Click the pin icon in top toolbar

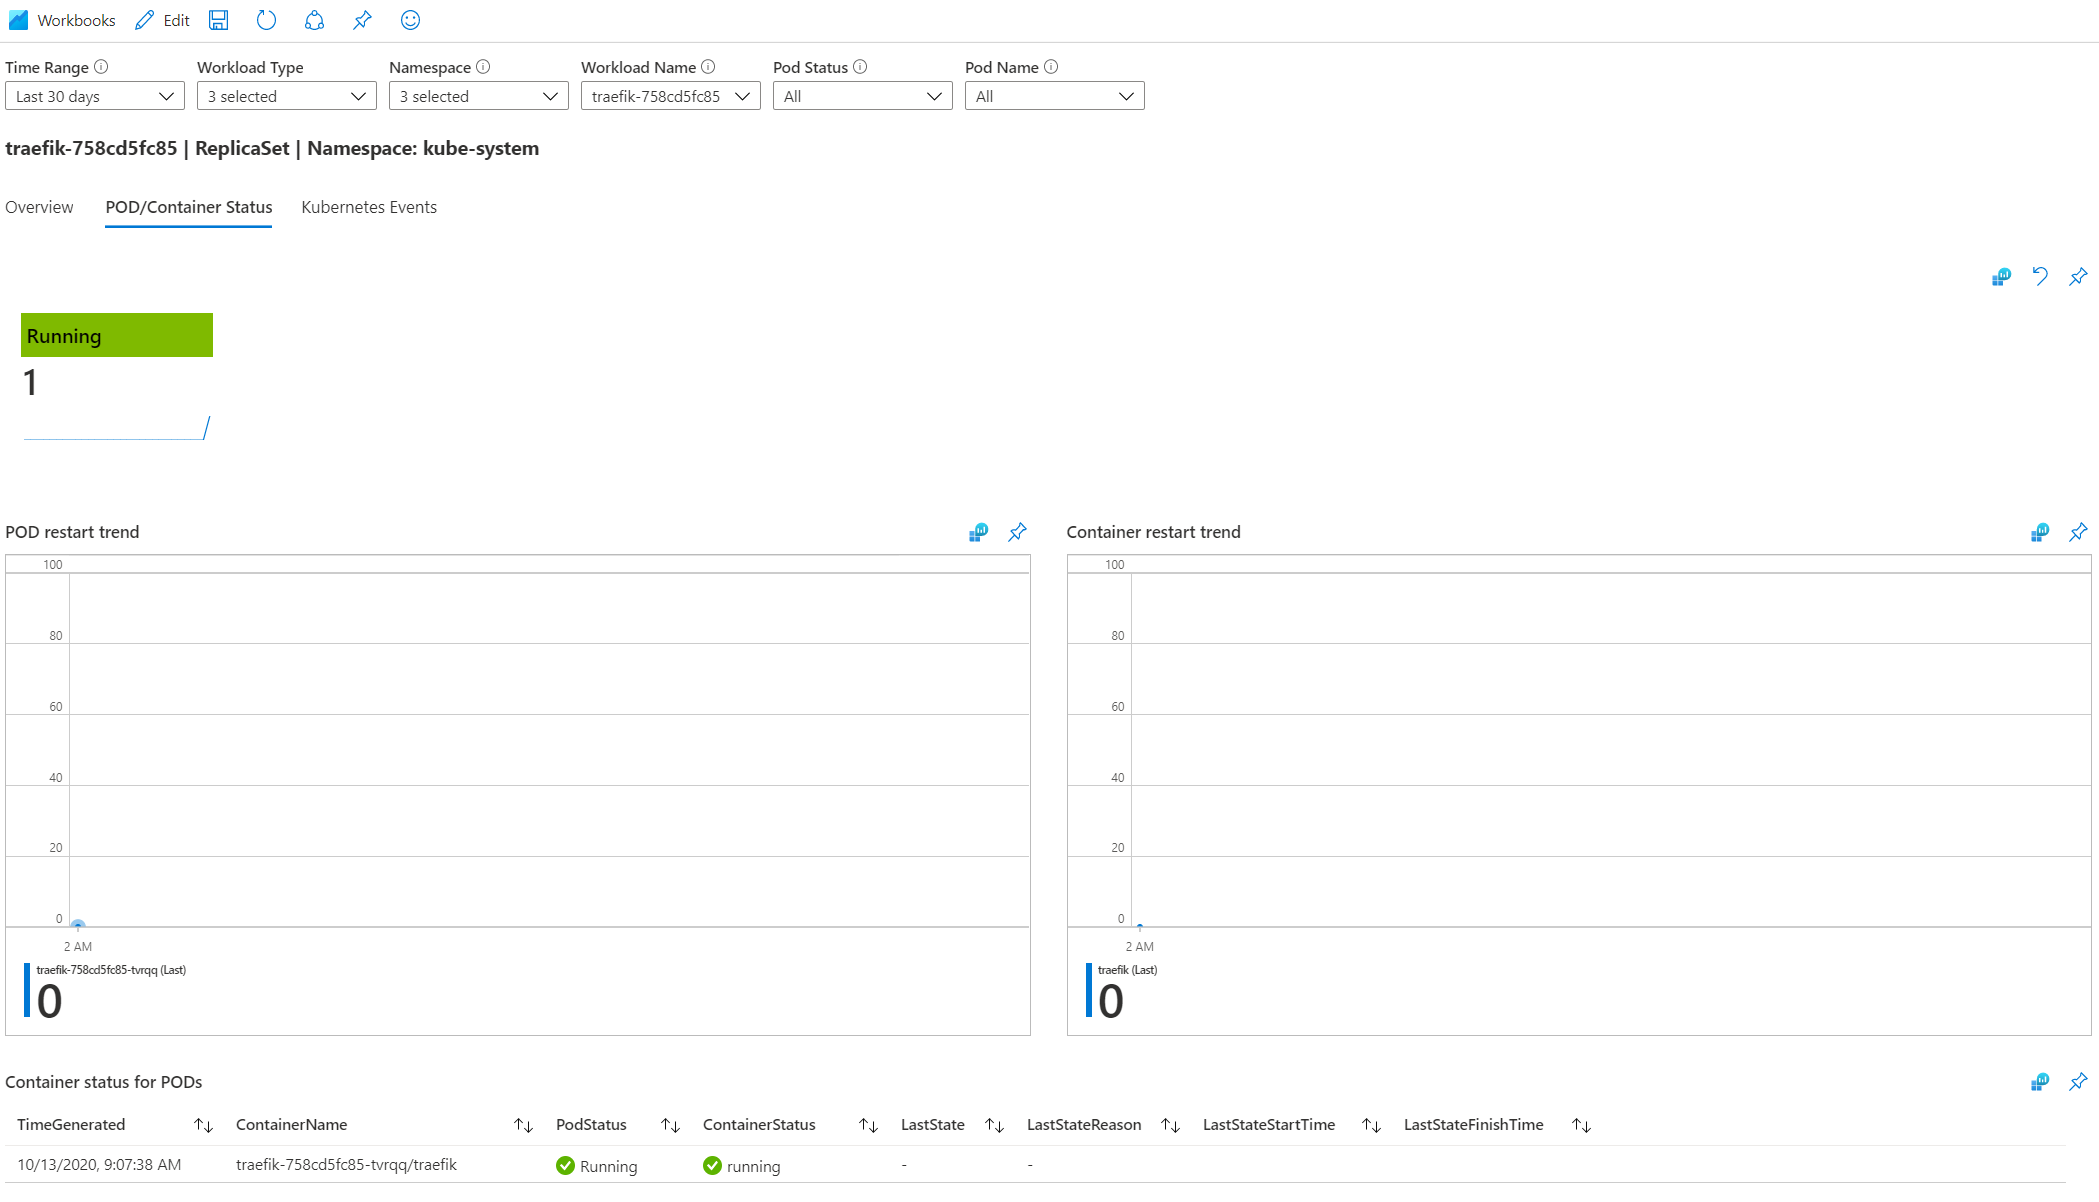click(362, 20)
